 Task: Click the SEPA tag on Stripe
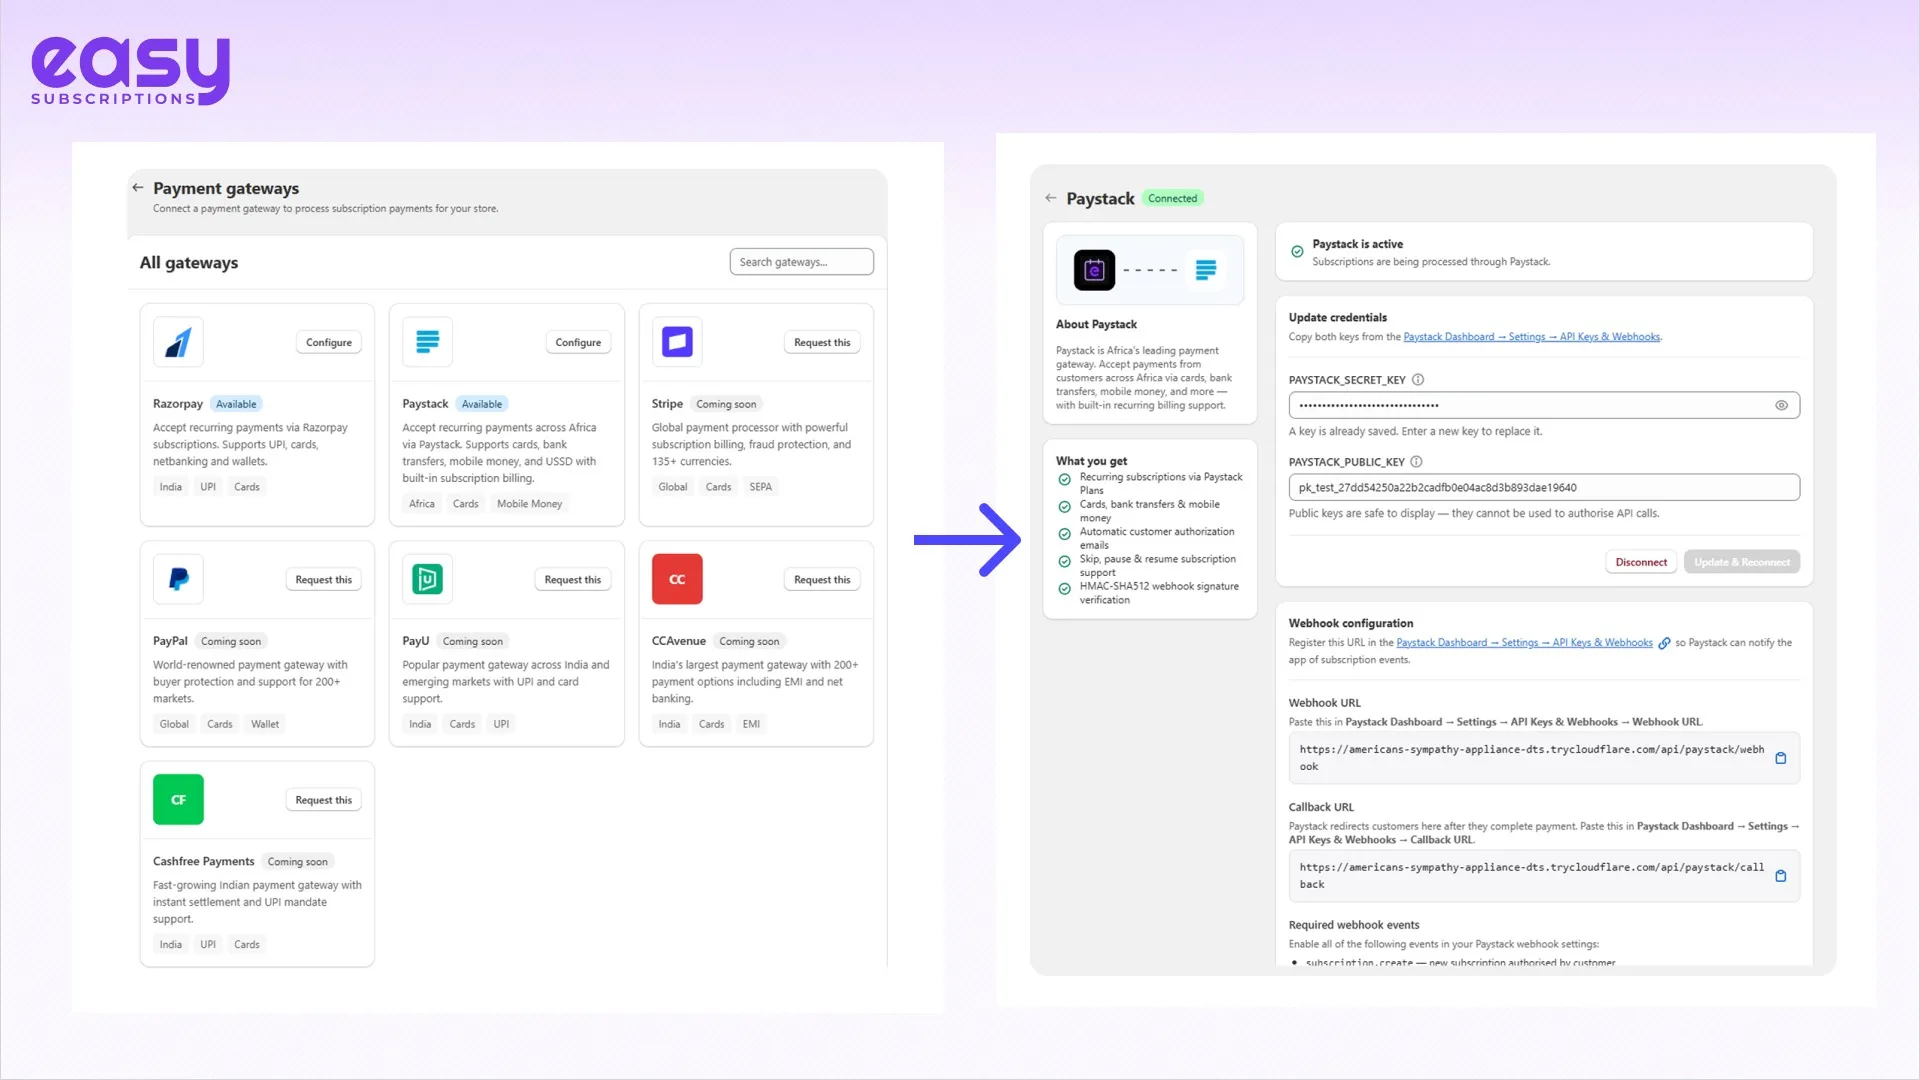pyautogui.click(x=760, y=487)
